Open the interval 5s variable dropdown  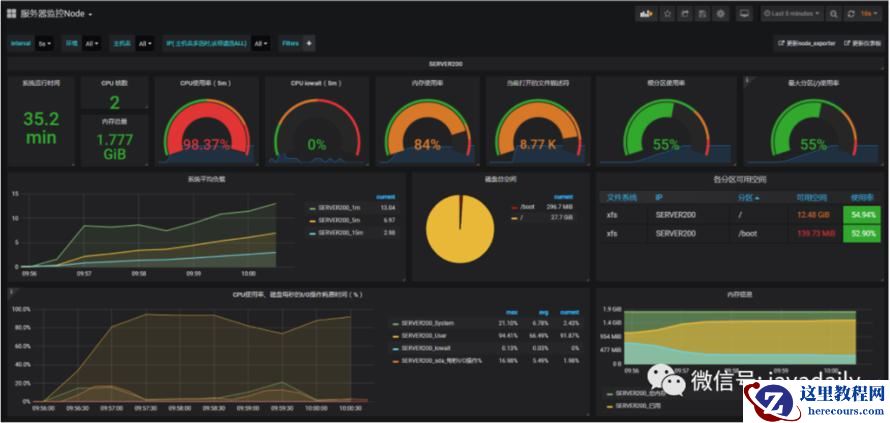44,43
